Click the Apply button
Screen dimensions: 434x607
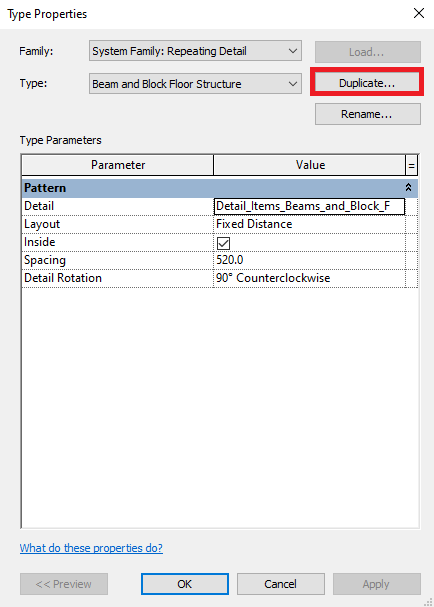pos(376,584)
